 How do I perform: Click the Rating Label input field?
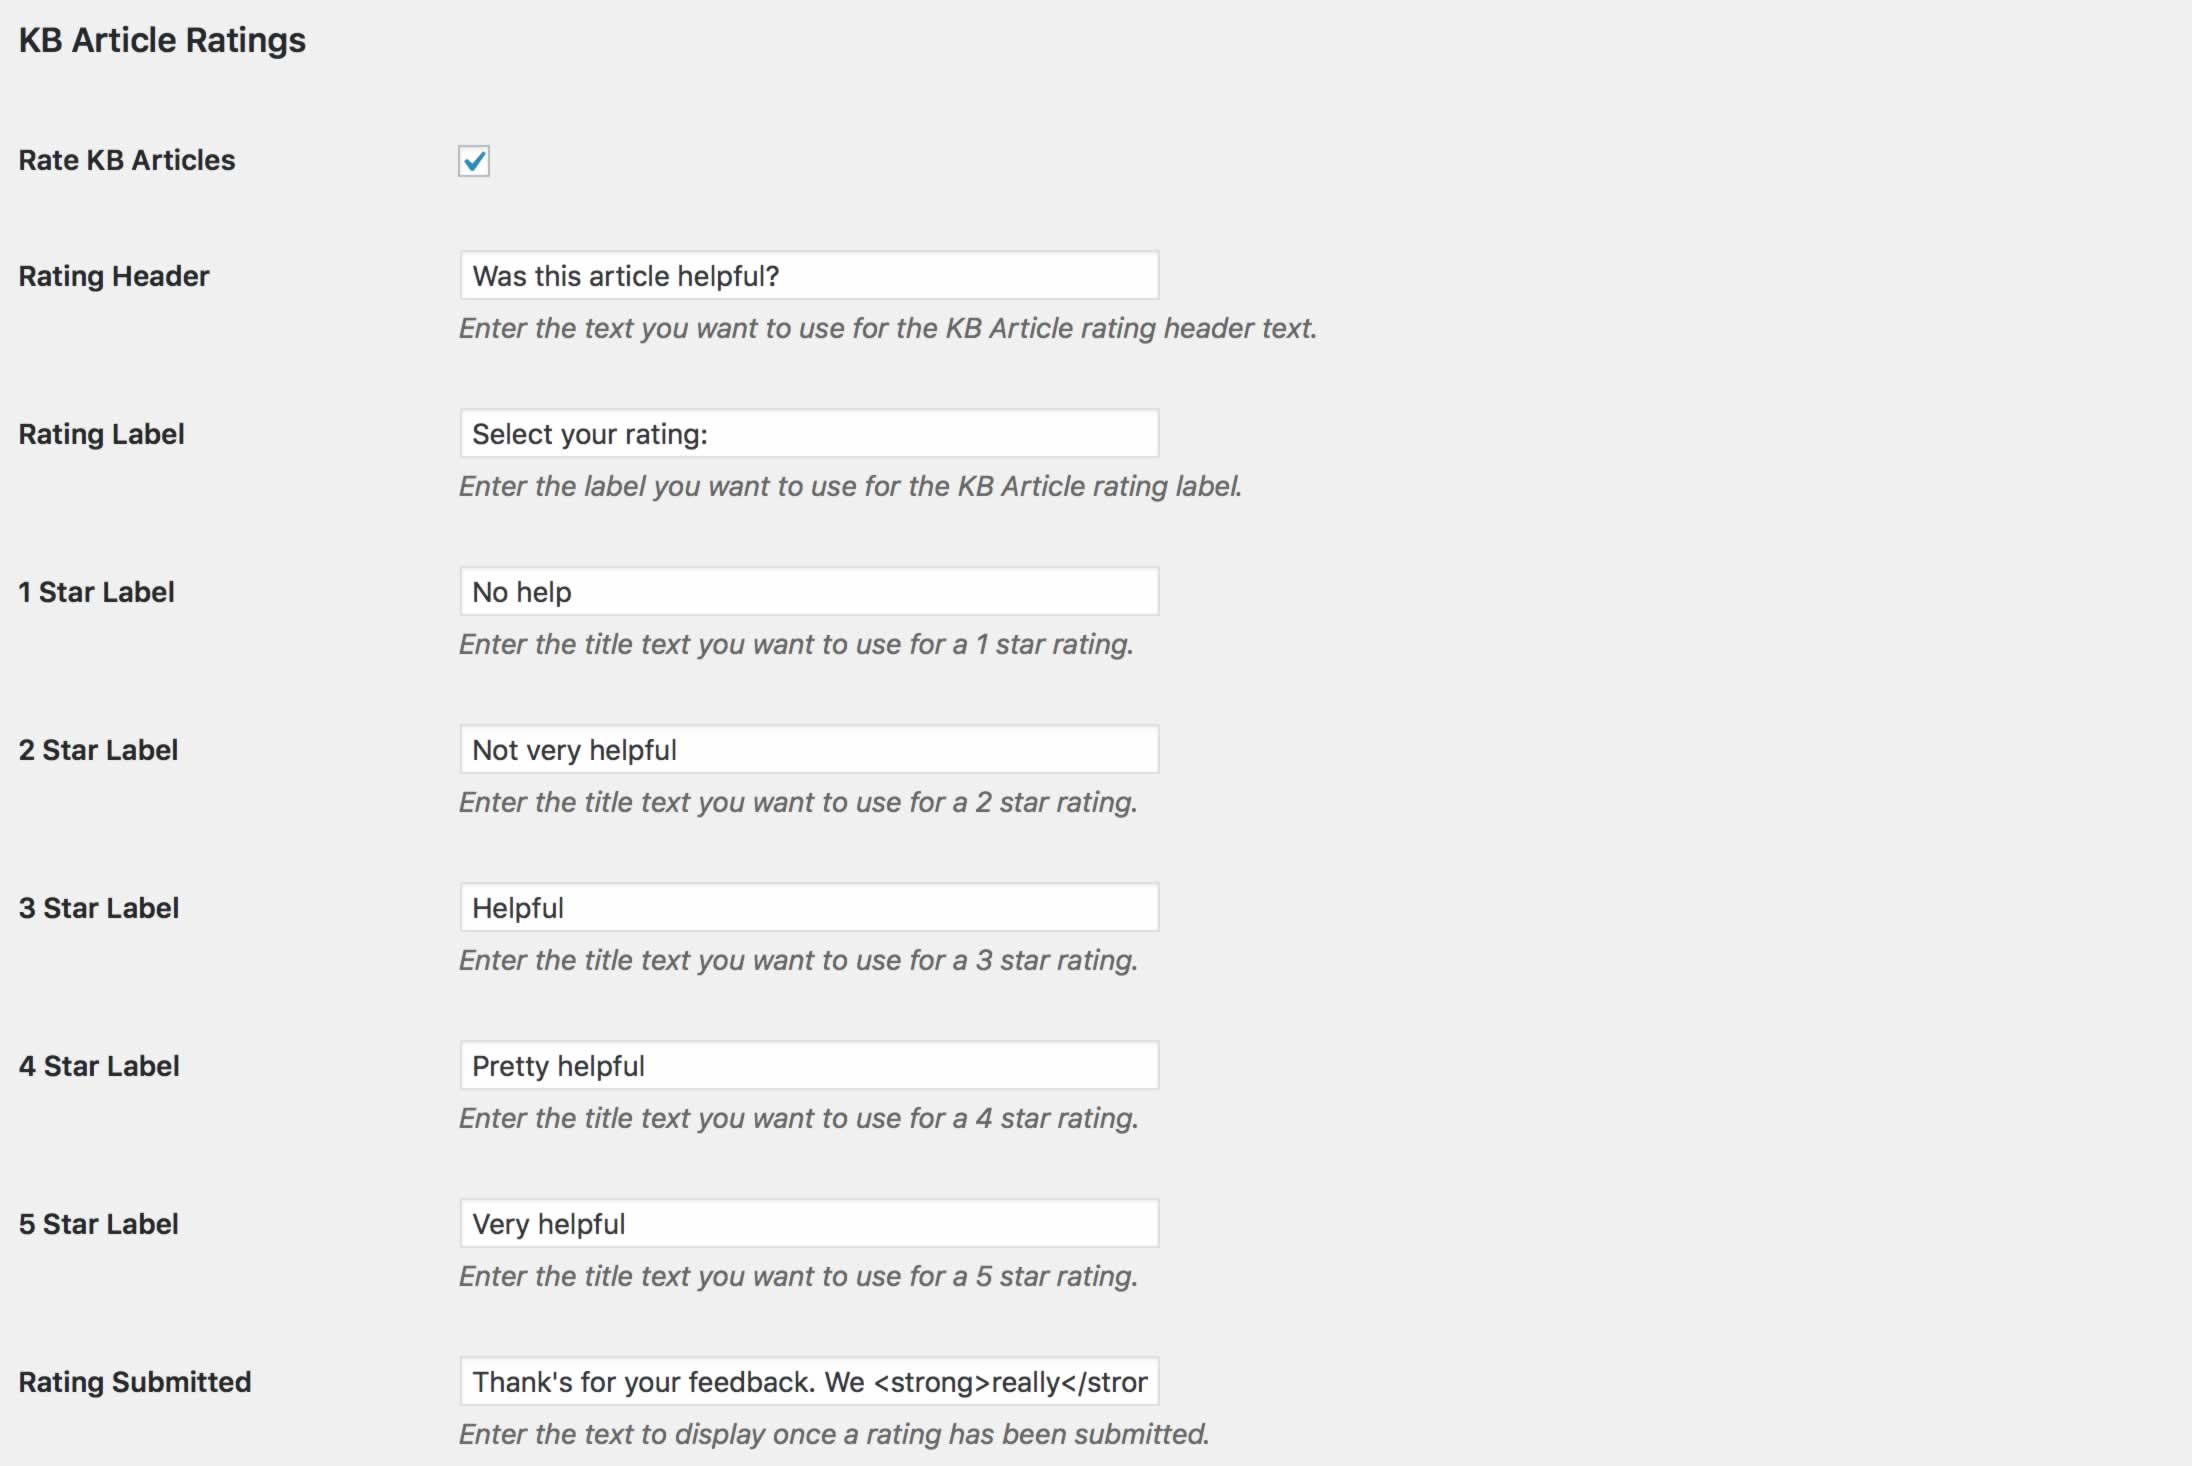[x=808, y=434]
